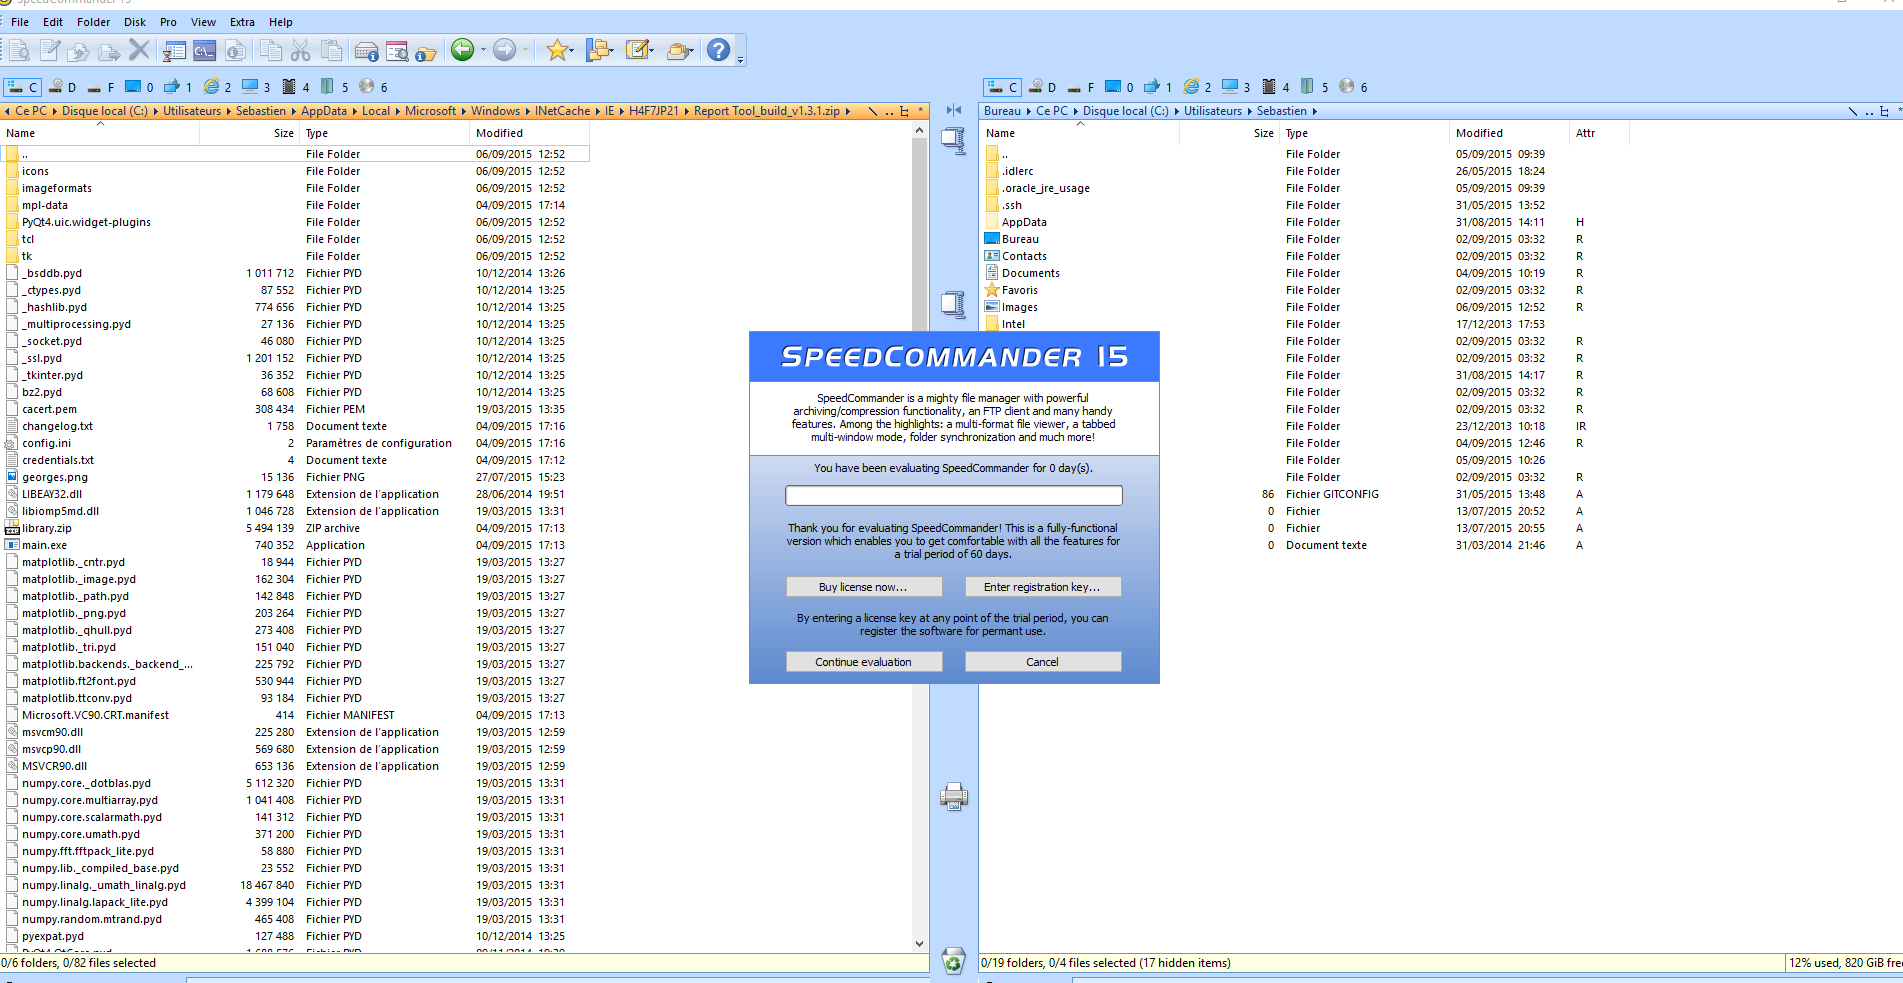The image size is (1903, 983).
Task: Select the Internet Explorer location 2 in left panel
Action: coord(217,87)
